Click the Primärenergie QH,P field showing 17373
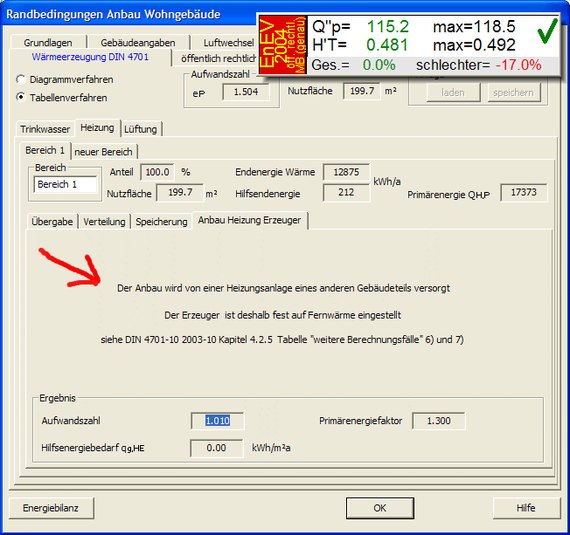The width and height of the screenshot is (570, 535). [x=523, y=192]
